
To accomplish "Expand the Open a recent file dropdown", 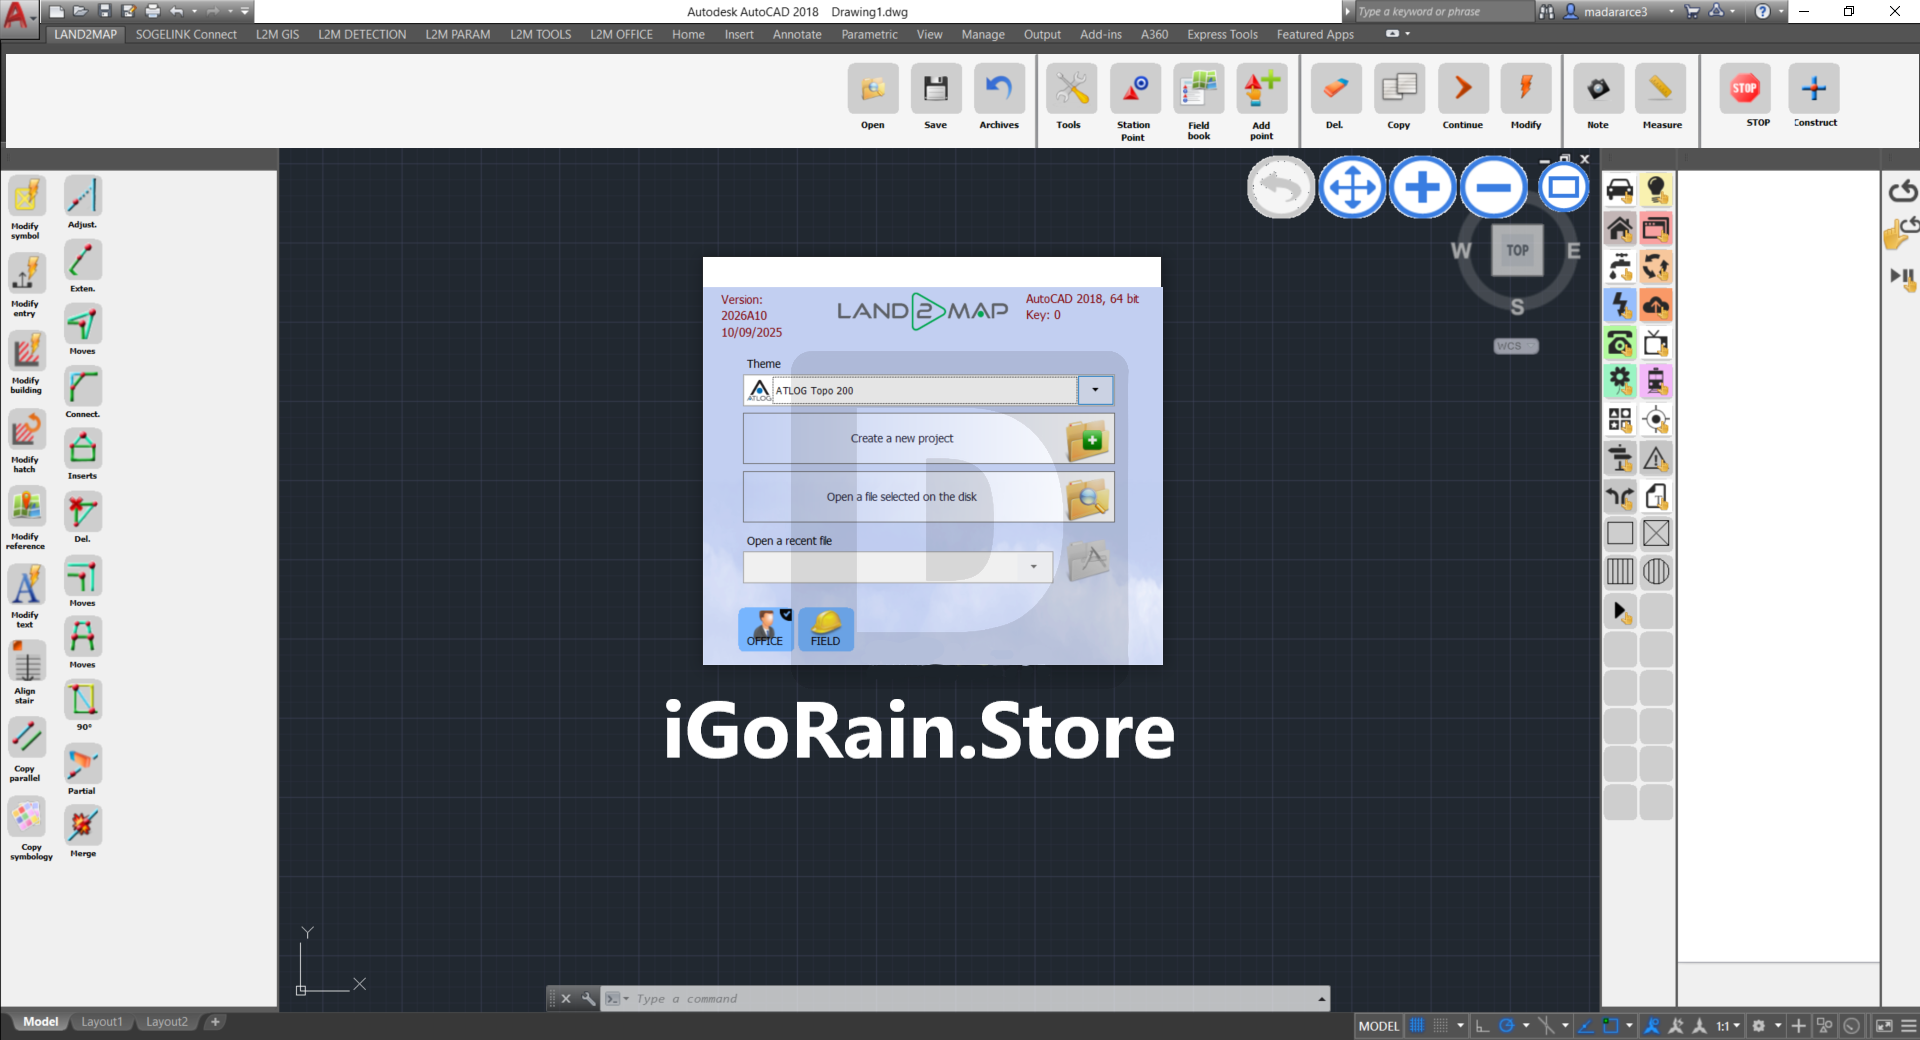I will pyautogui.click(x=1033, y=567).
